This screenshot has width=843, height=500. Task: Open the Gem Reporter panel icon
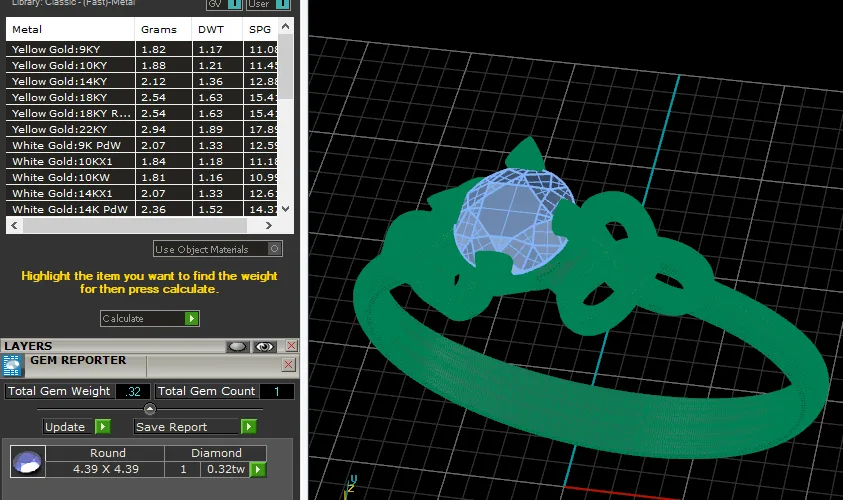pos(12,366)
